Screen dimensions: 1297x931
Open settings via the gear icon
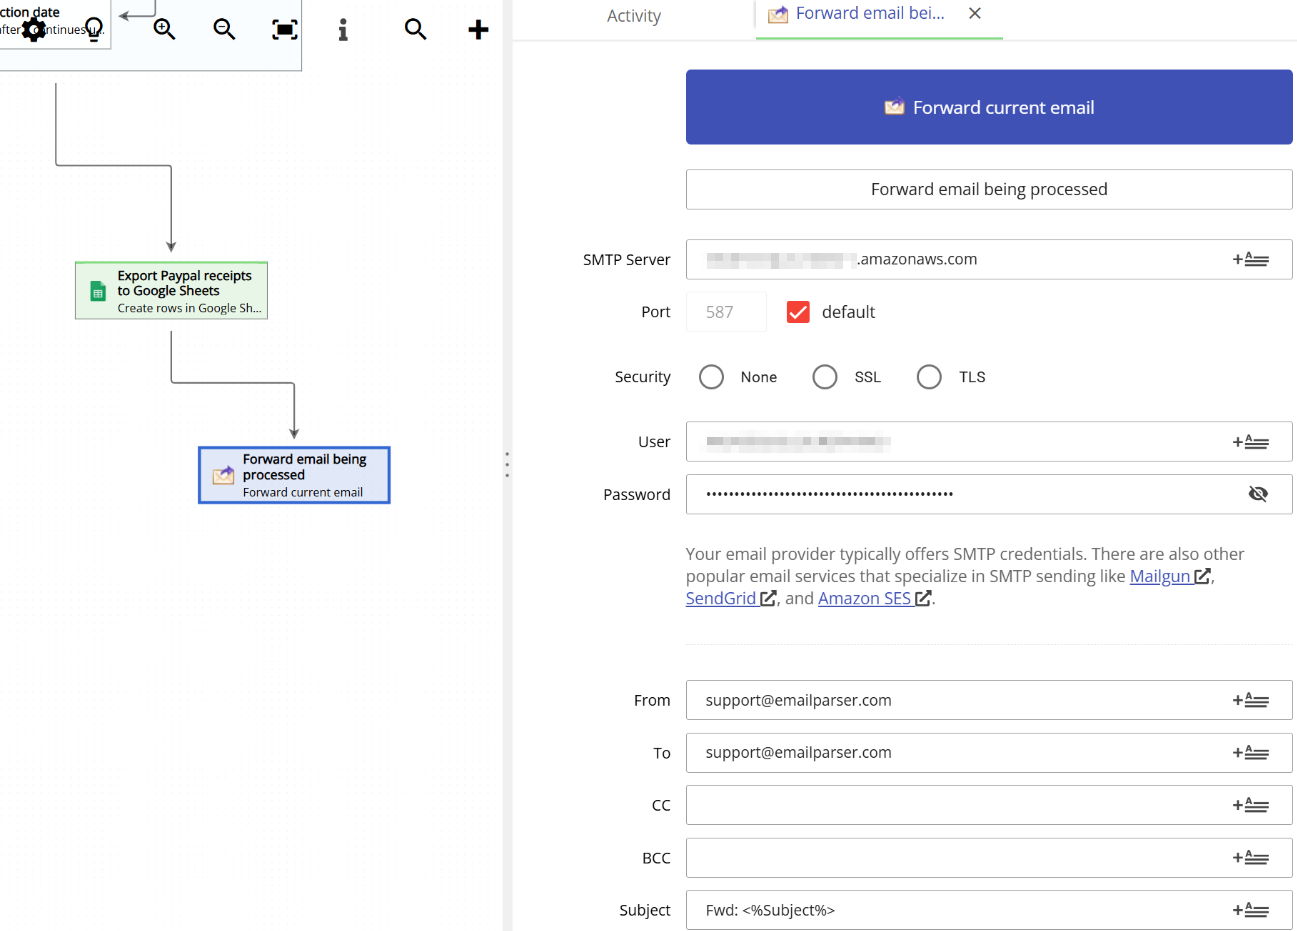(34, 30)
